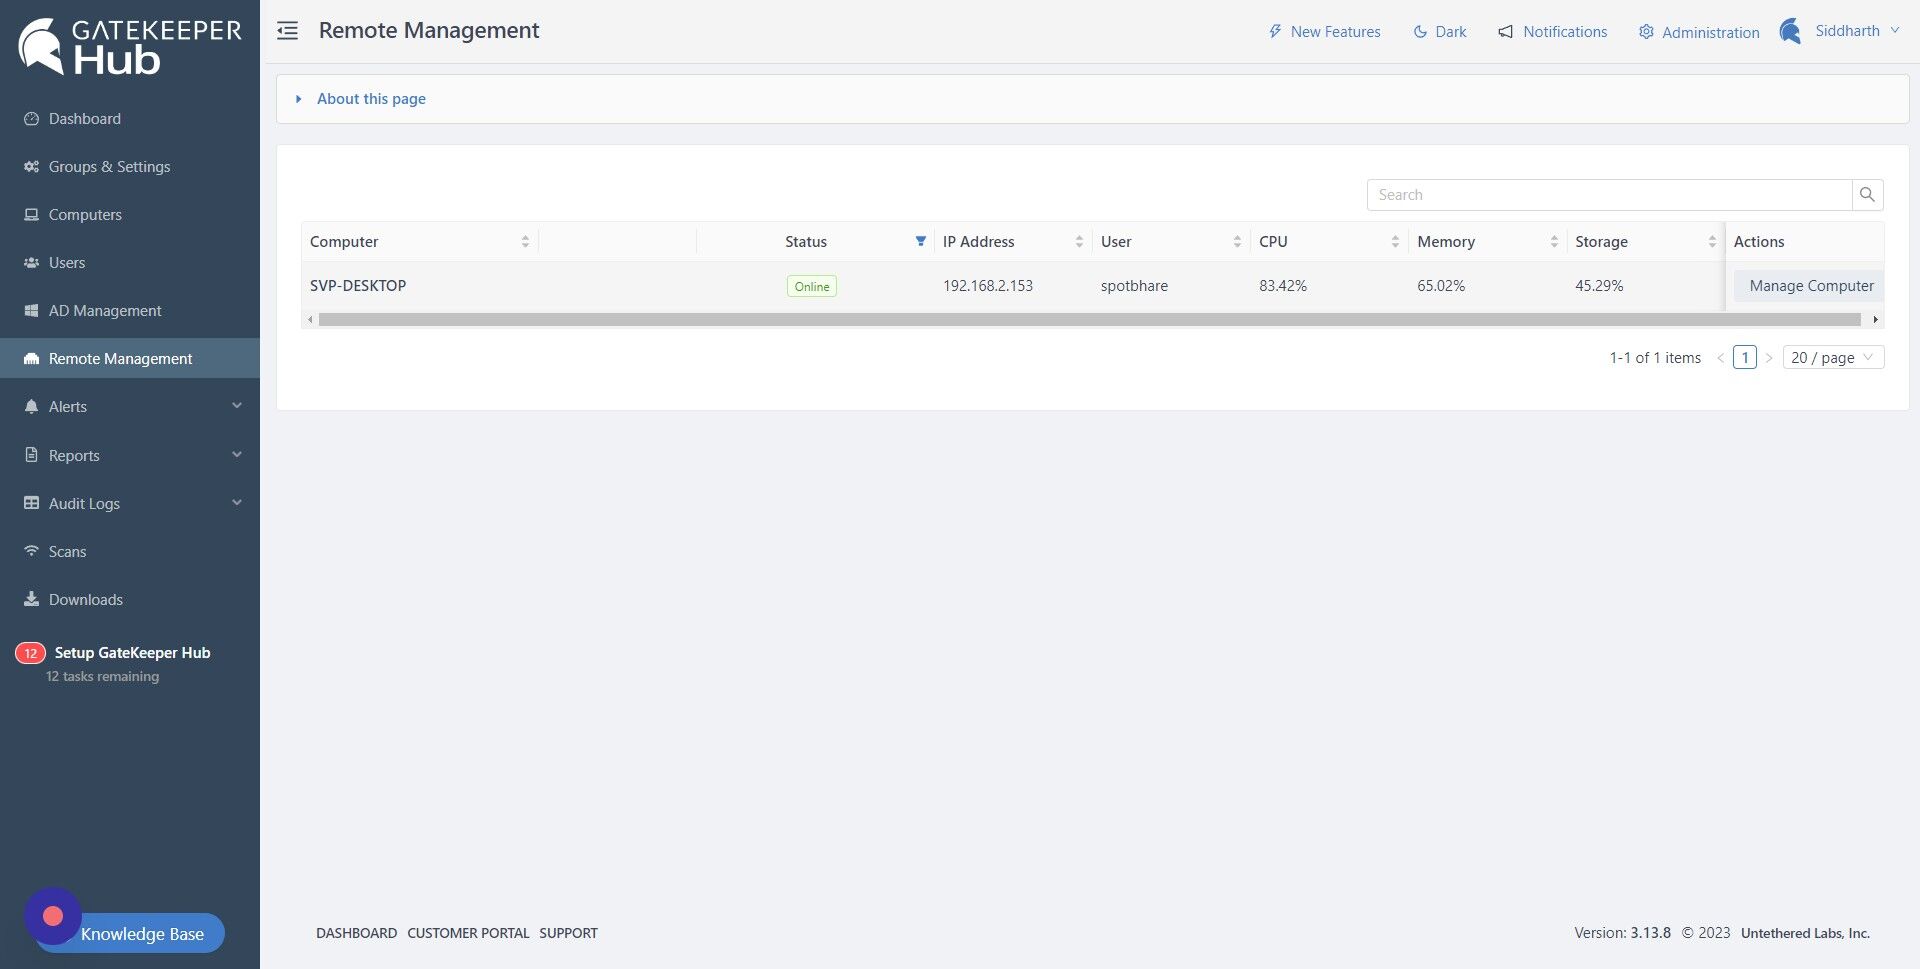Toggle the Status column filter funnel
The image size is (1920, 969).
[x=920, y=241]
